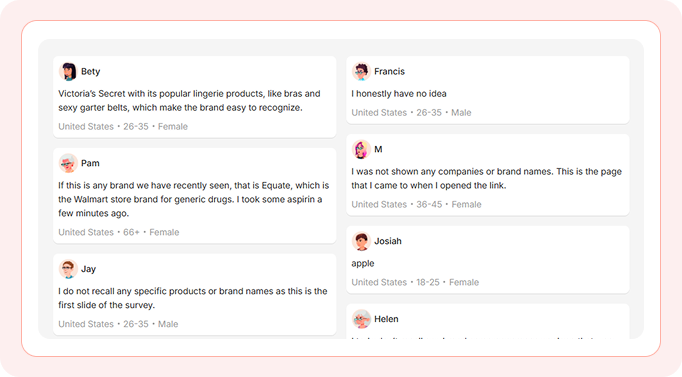Click Francis's avatar with glasses
Viewport: 682px width, 377px height.
[x=361, y=71]
